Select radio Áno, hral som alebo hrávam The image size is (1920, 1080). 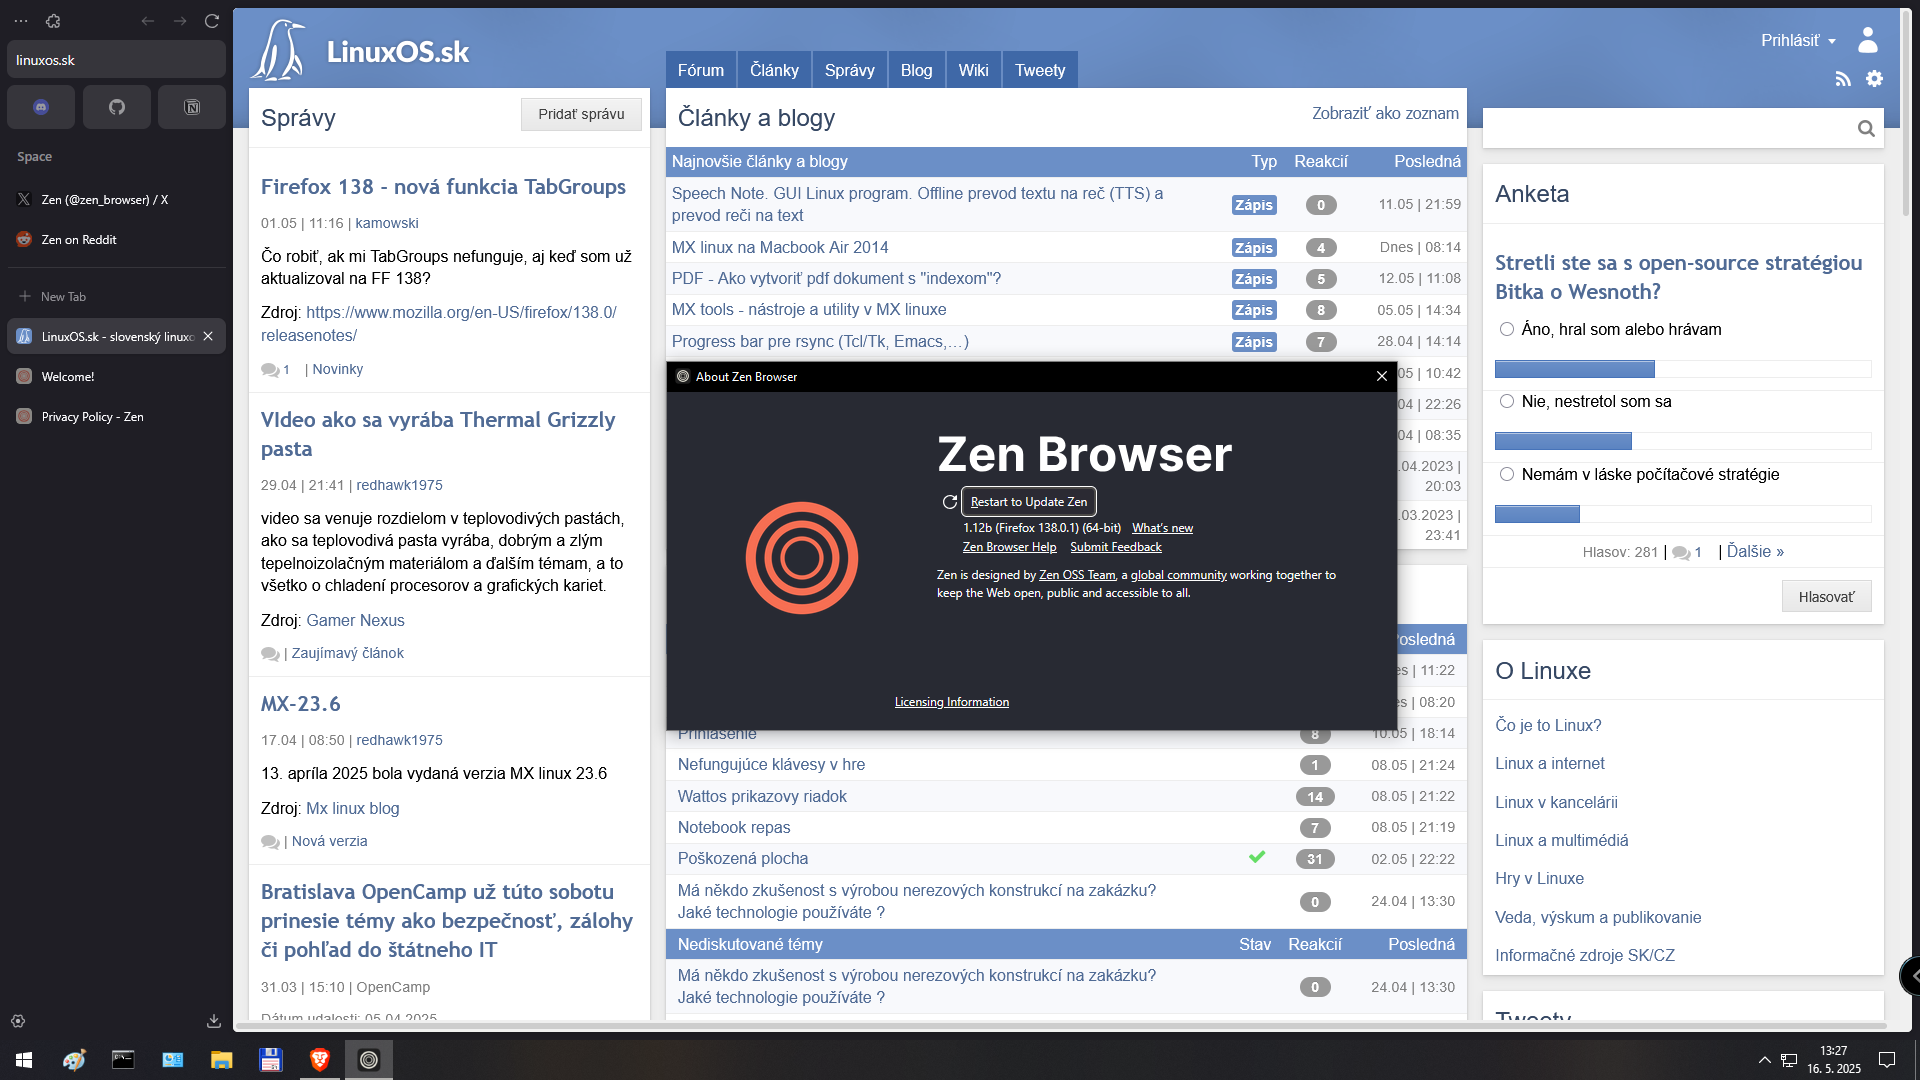click(x=1506, y=329)
